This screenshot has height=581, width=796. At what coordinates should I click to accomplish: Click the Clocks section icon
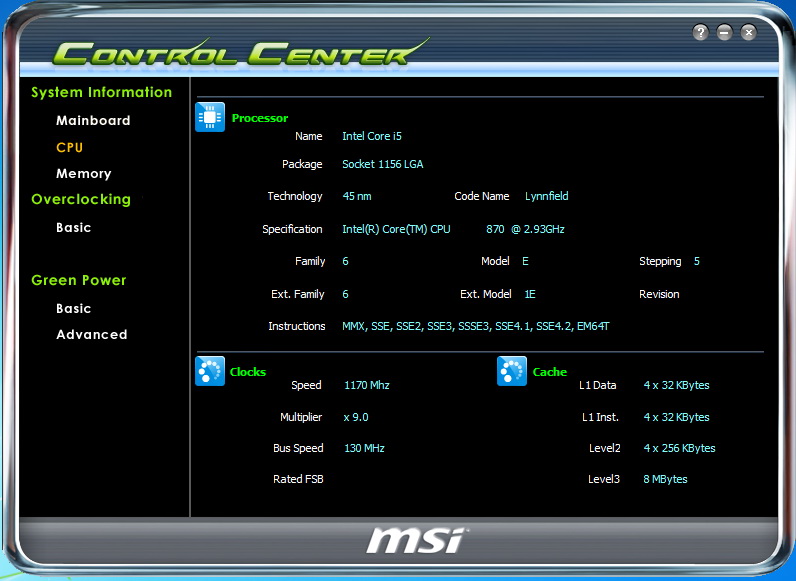pos(210,371)
